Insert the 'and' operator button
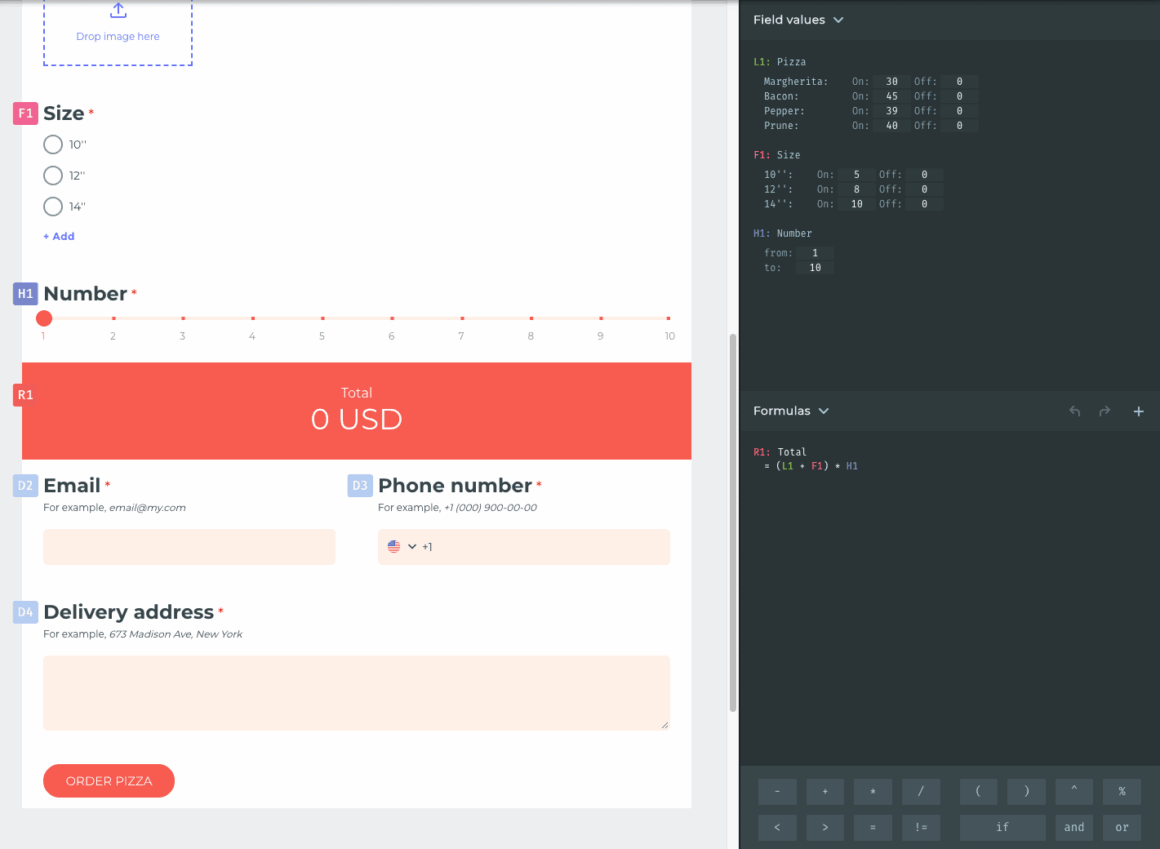Viewport: 1160px width, 849px height. [x=1074, y=827]
